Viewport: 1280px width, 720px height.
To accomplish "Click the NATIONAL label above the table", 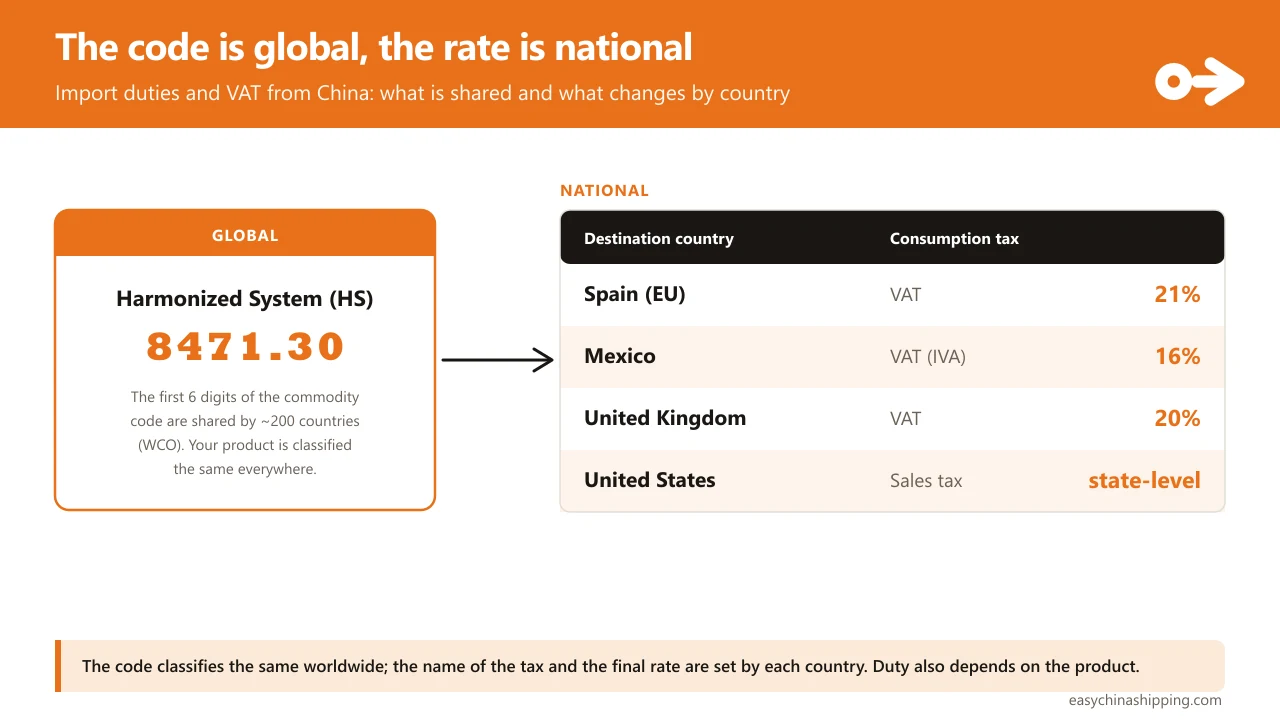I will 604,190.
